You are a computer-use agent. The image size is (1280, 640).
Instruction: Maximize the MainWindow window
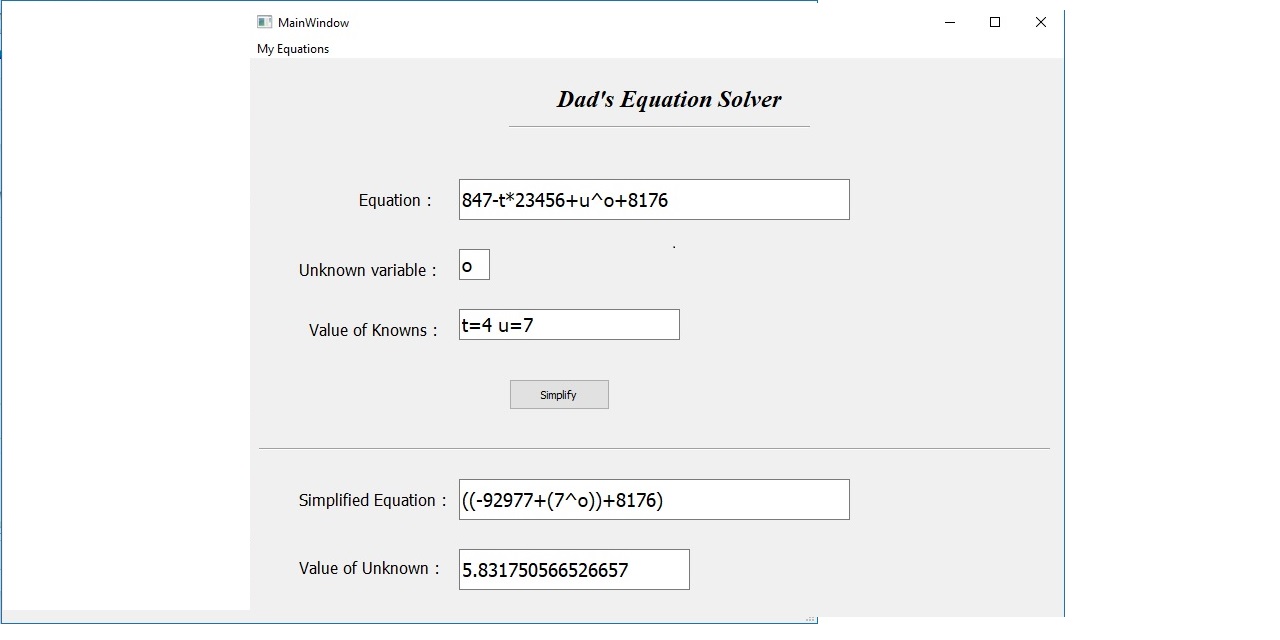coord(995,22)
